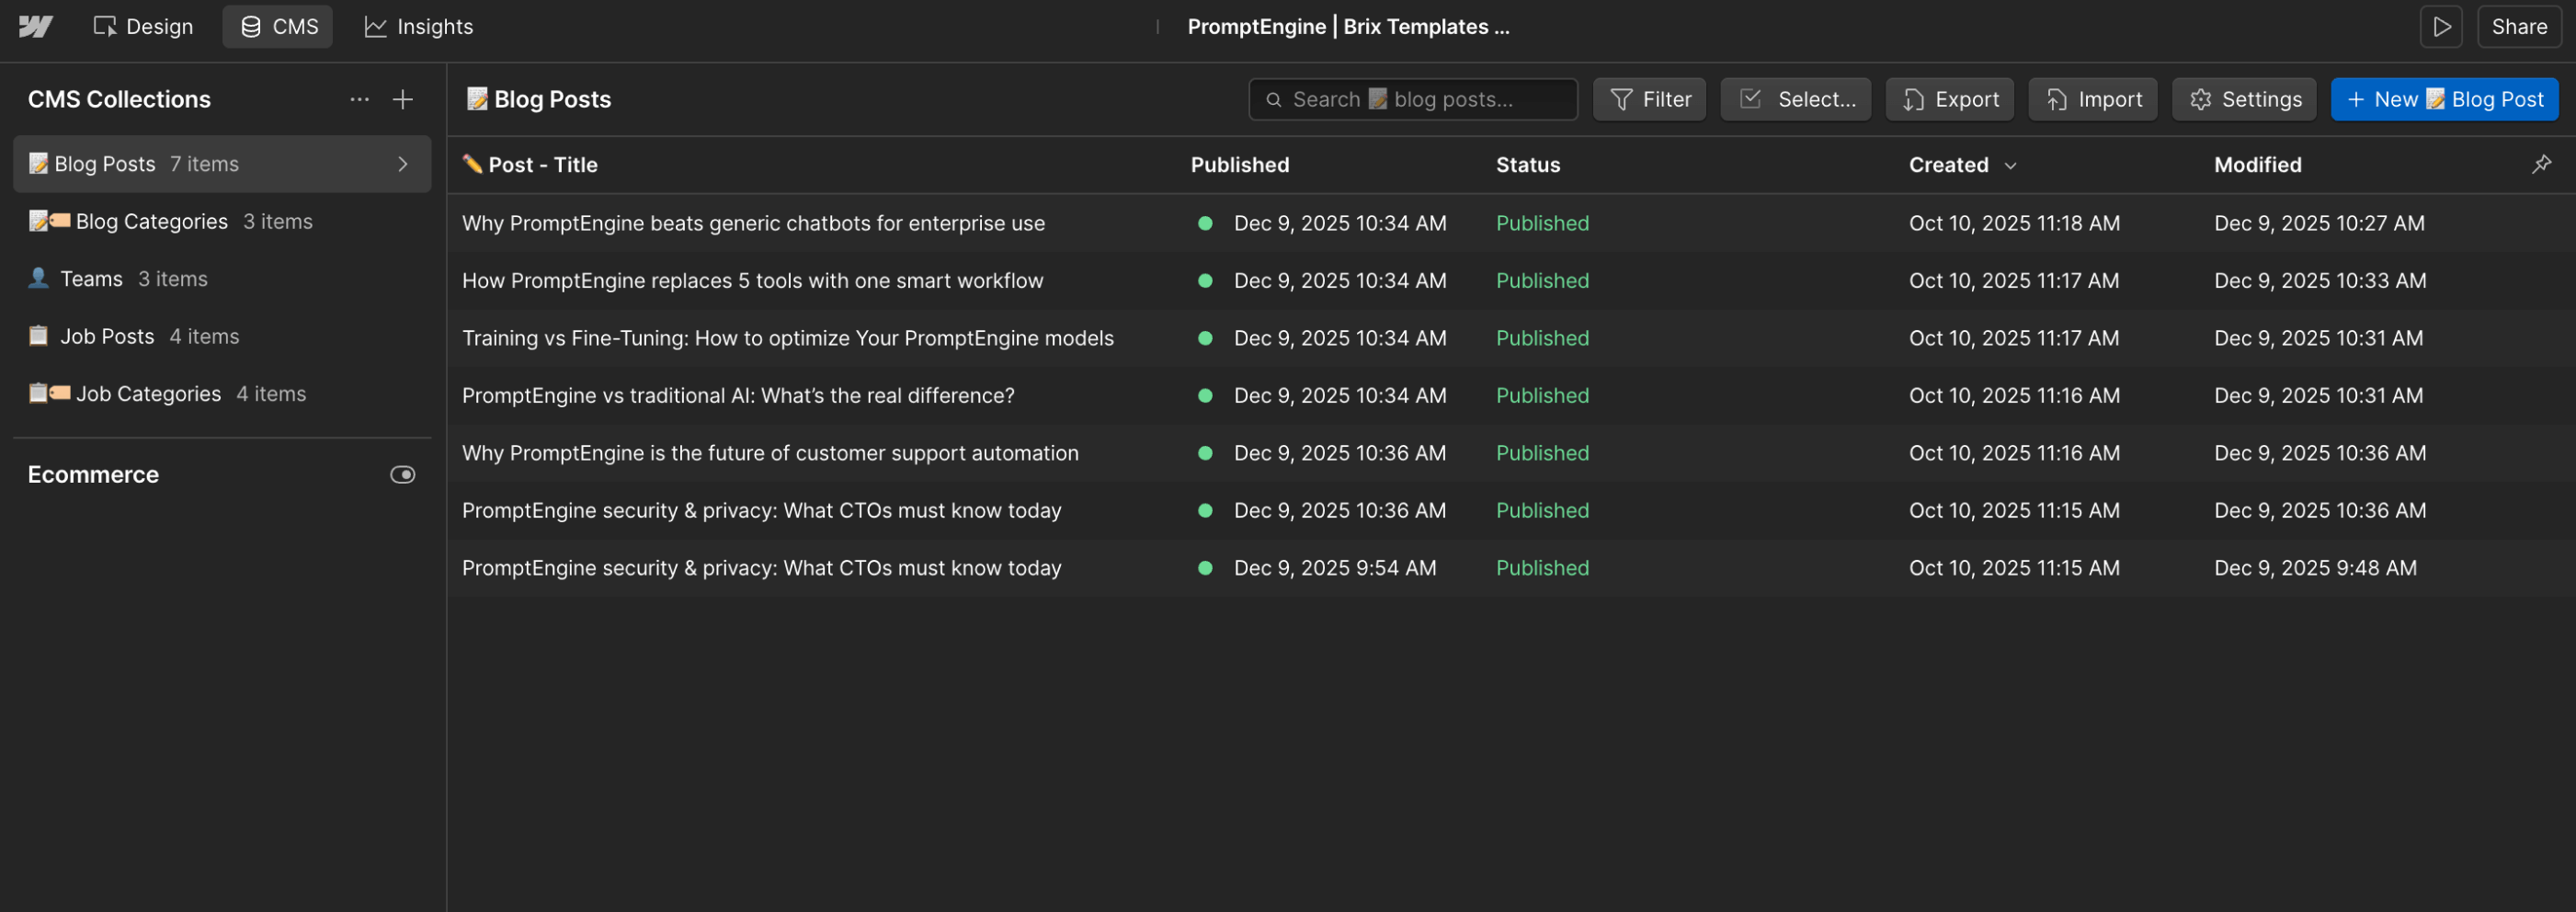The width and height of the screenshot is (2576, 912).
Task: Open the Share dialog
Action: (x=2519, y=26)
